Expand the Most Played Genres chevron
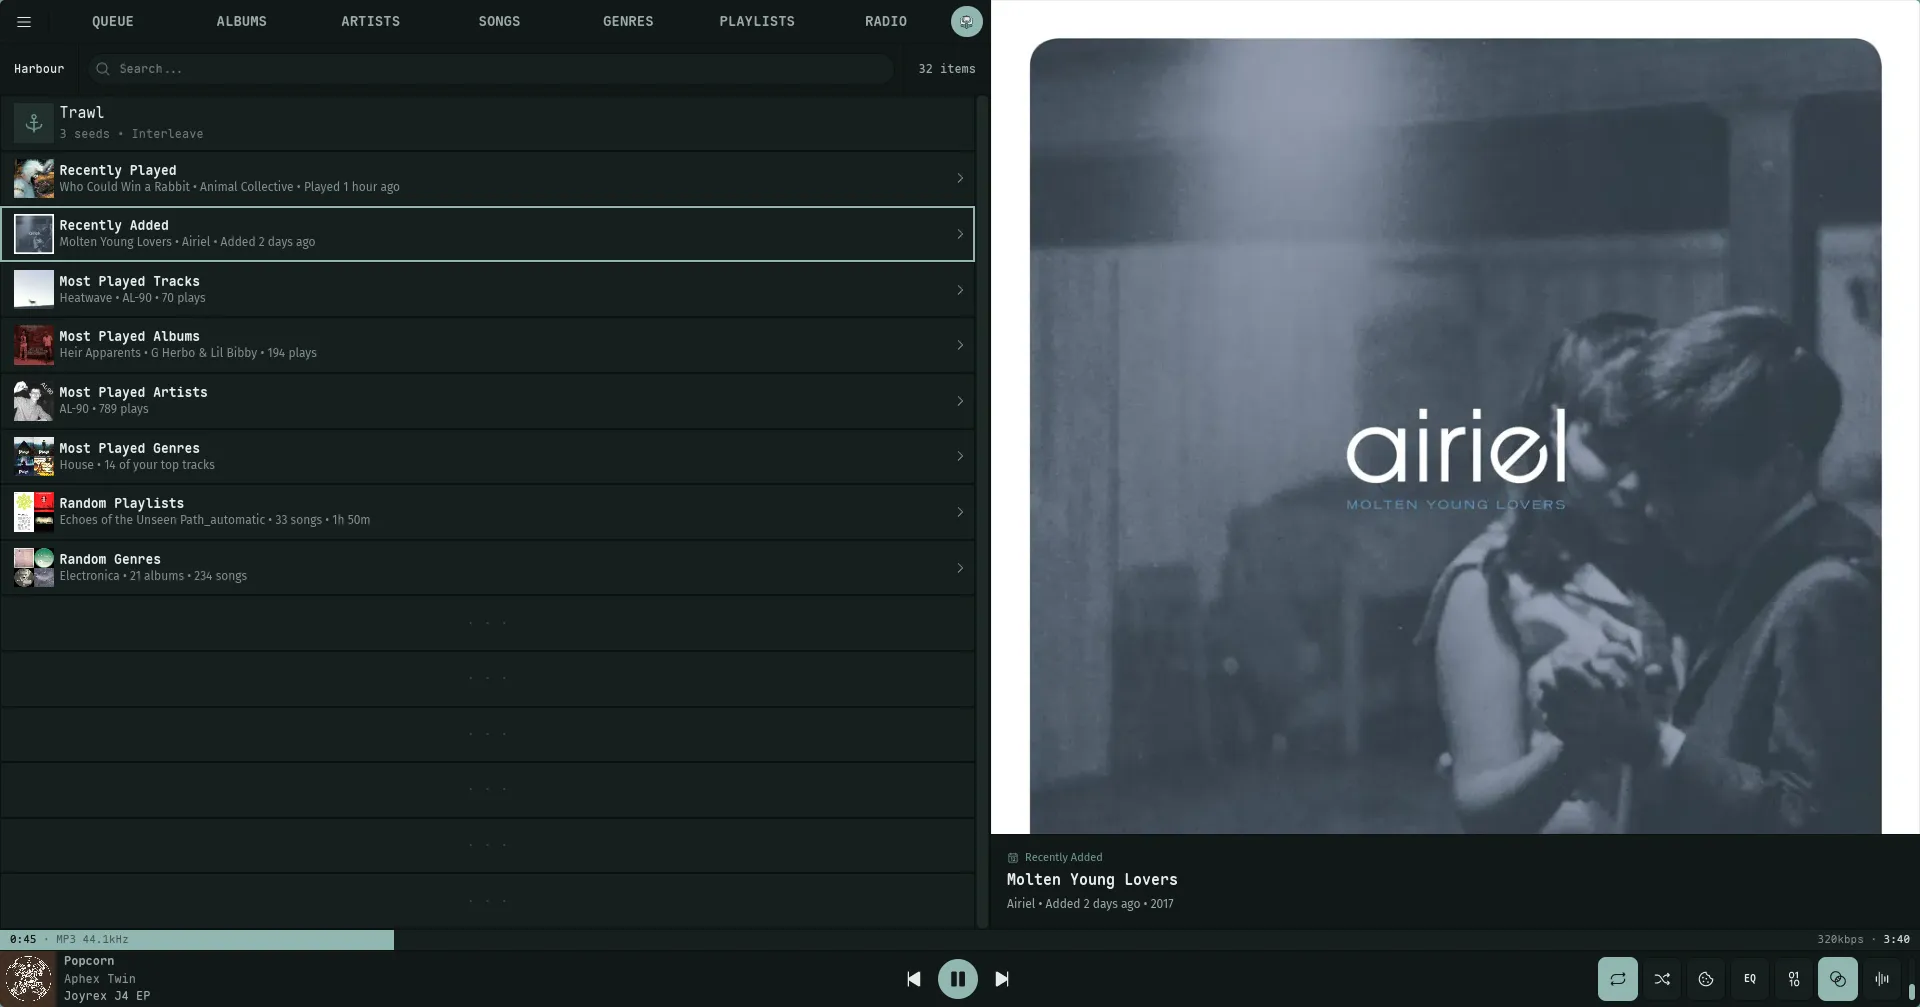The height and width of the screenshot is (1007, 1920). pyautogui.click(x=960, y=456)
